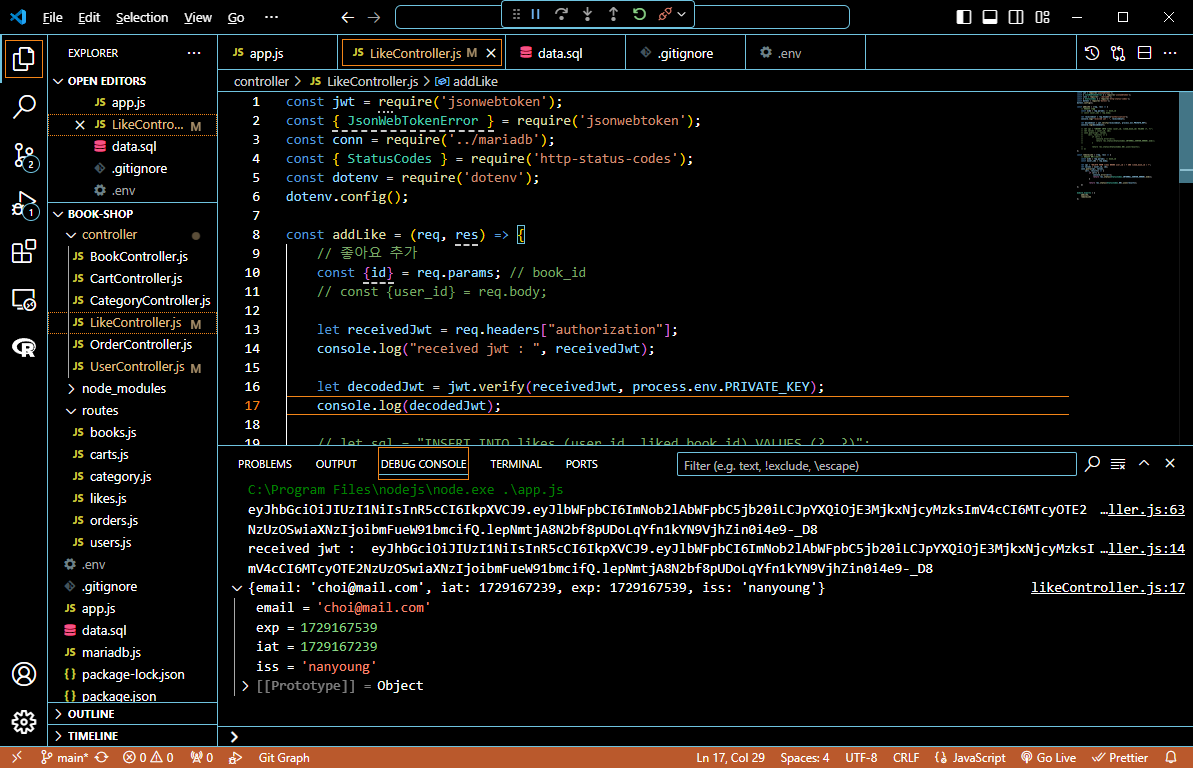
Task: Open more editor actions menu
Action: 1170,53
